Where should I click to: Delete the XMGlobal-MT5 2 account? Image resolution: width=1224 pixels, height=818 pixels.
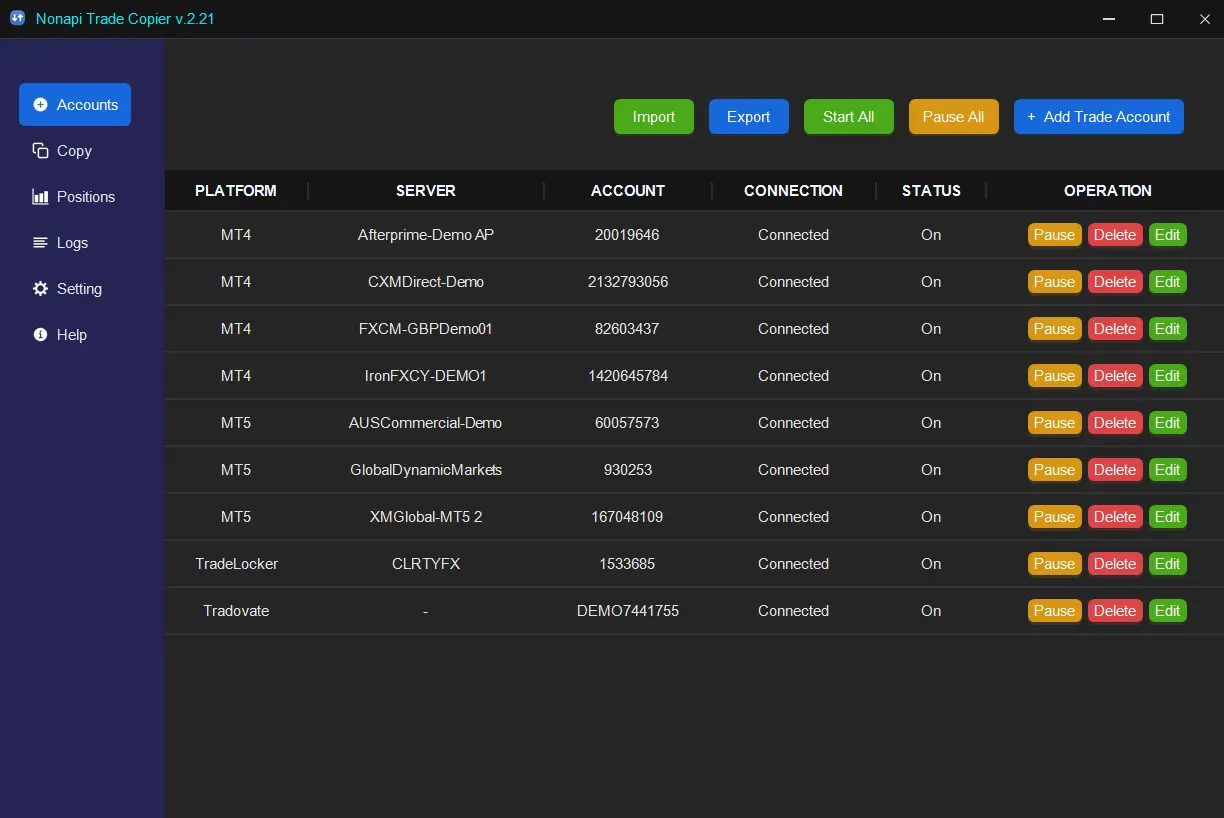(1115, 517)
